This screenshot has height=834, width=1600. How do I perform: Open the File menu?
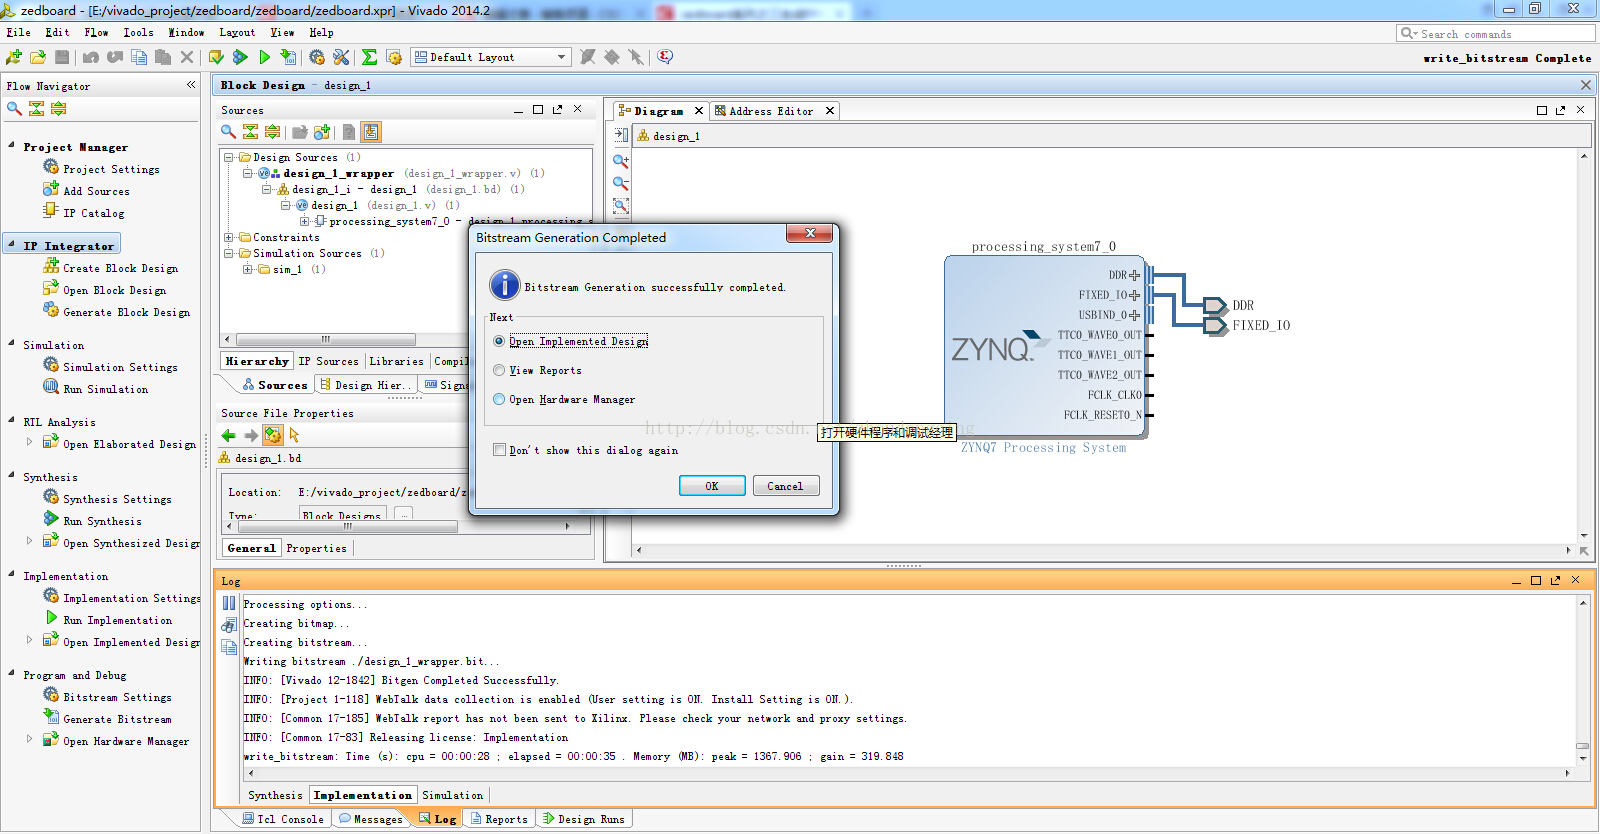(18, 32)
